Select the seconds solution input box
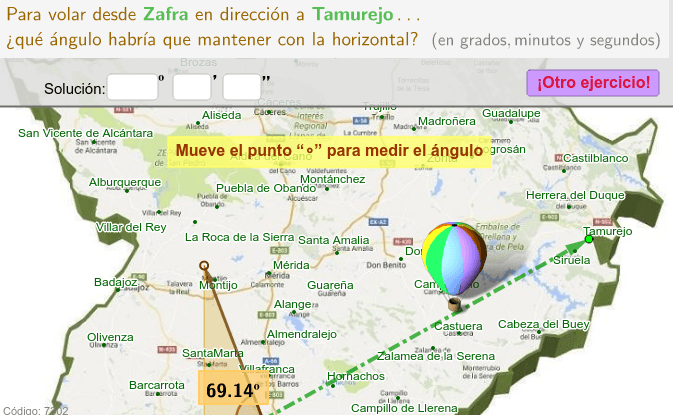 242,87
